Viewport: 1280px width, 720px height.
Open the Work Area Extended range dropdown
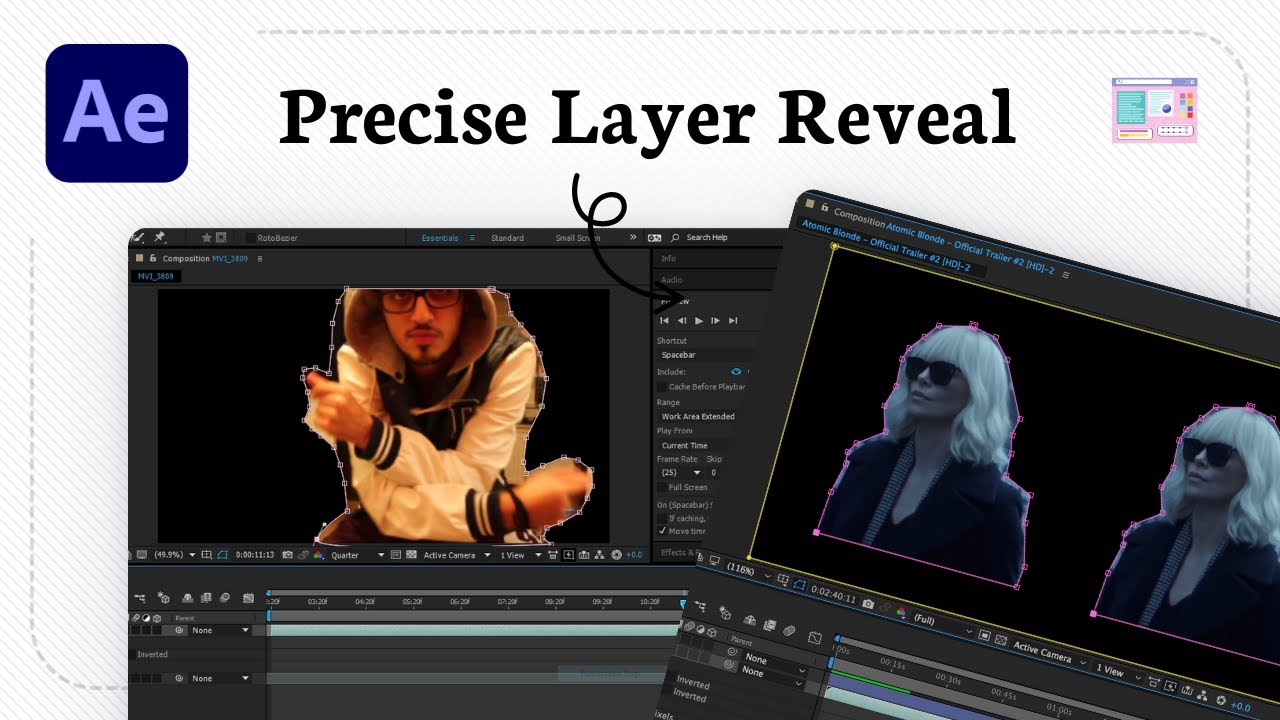[698, 416]
